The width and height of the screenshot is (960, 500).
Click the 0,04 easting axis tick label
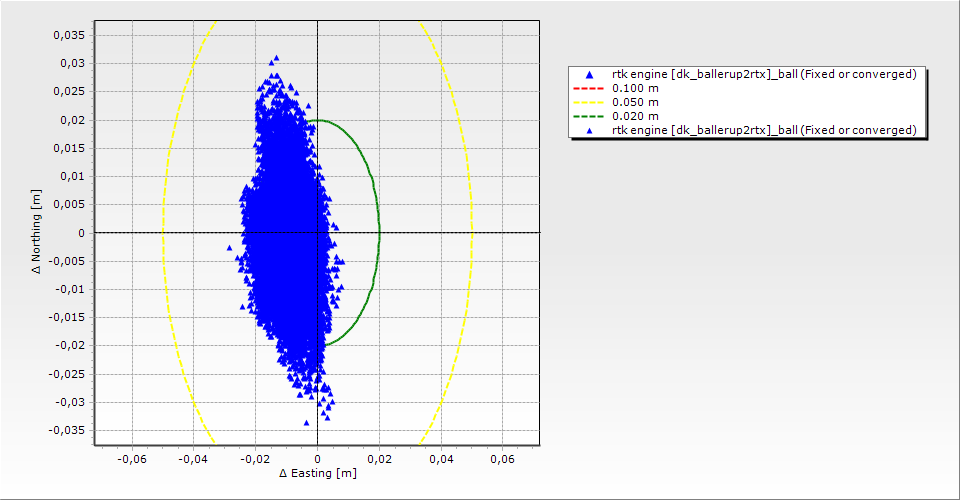(x=441, y=458)
